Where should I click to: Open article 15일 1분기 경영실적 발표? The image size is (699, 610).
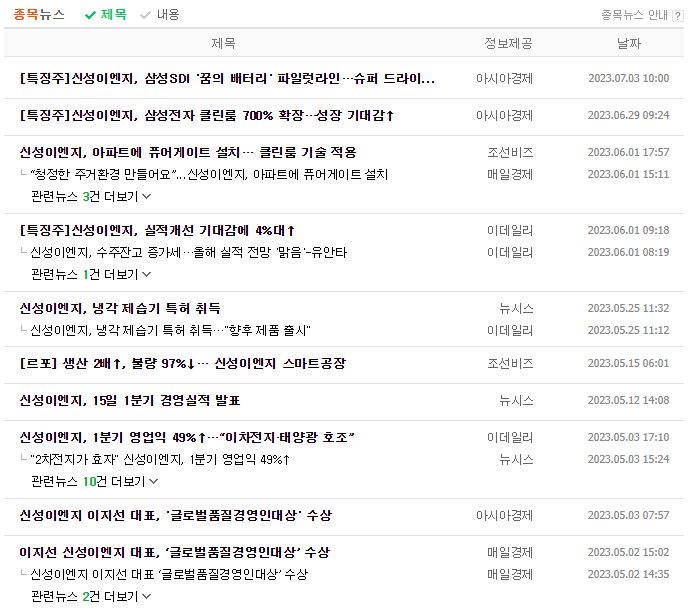click(130, 400)
